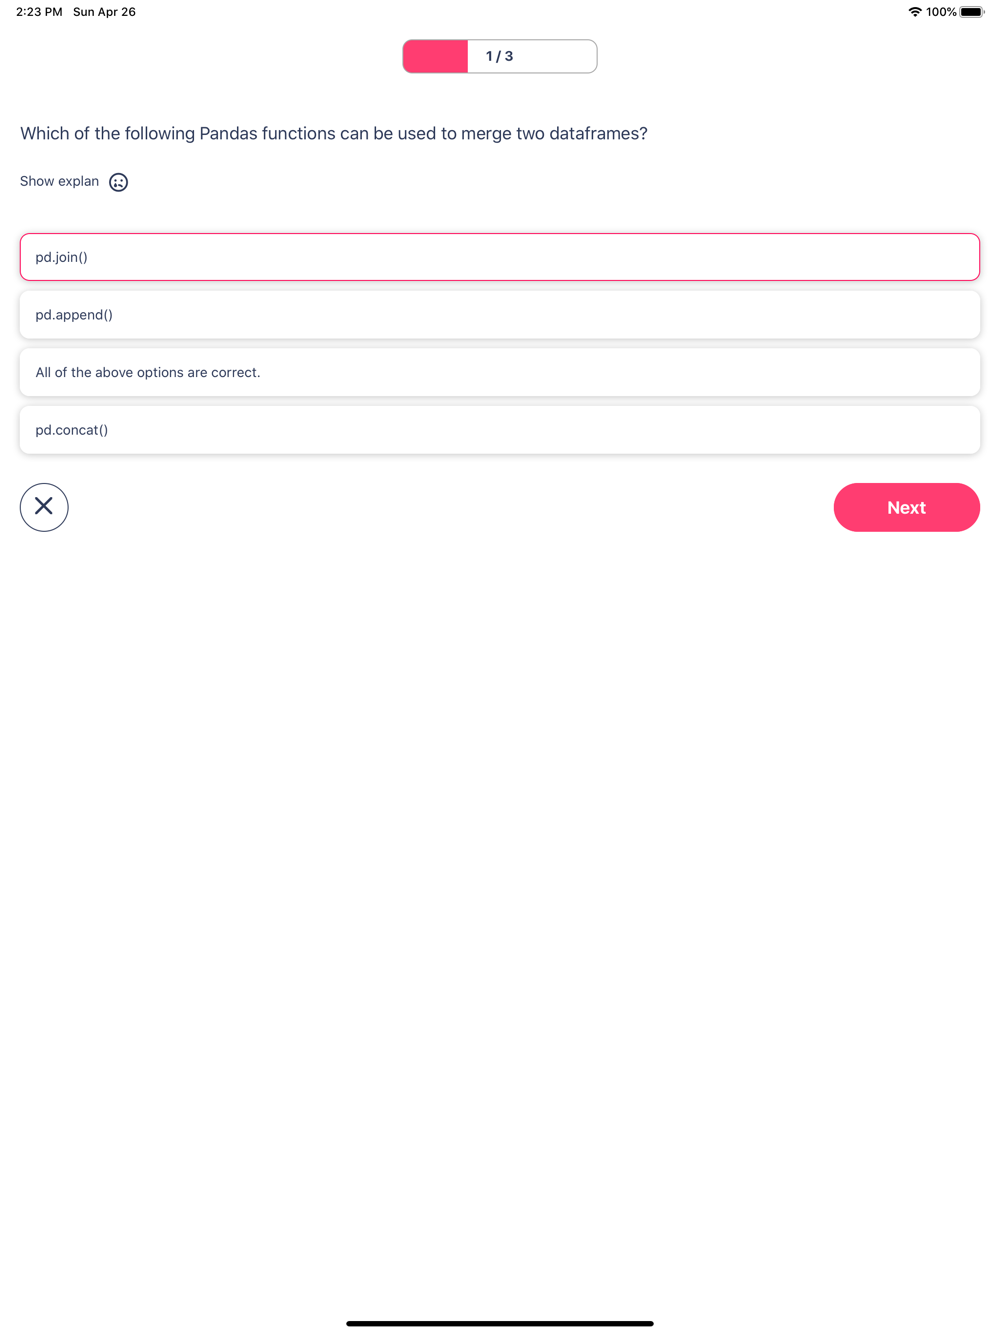Pick "All of the above options are correct."
This screenshot has width=1000, height=1334.
click(x=500, y=372)
